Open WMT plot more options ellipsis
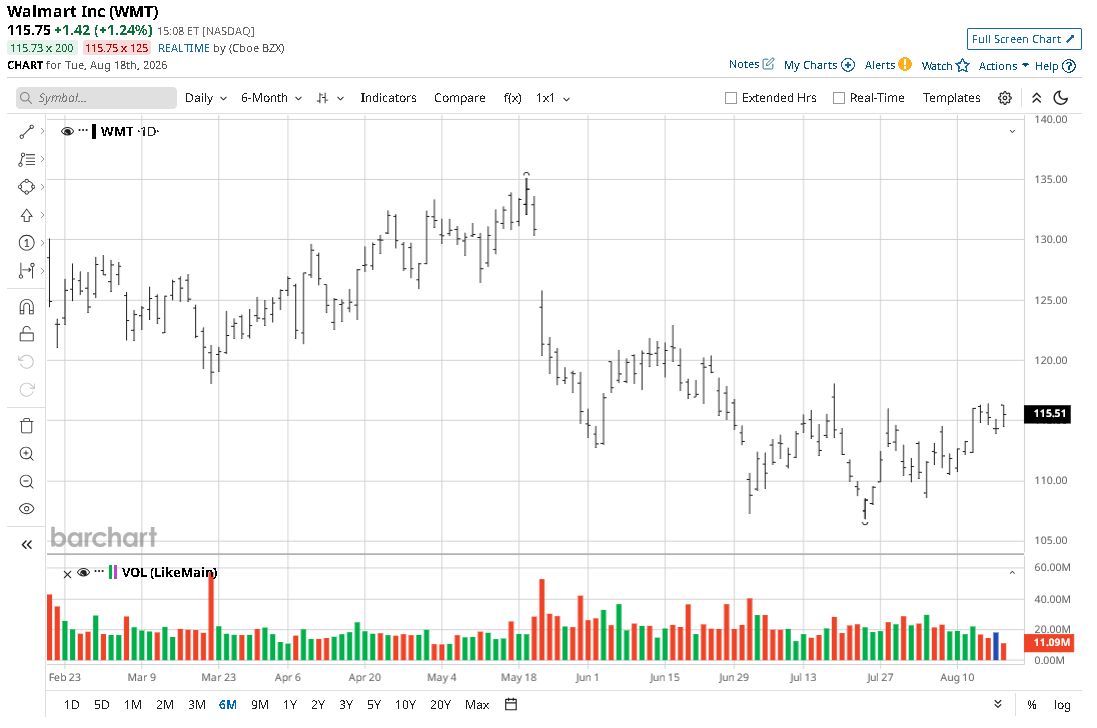 coord(83,130)
